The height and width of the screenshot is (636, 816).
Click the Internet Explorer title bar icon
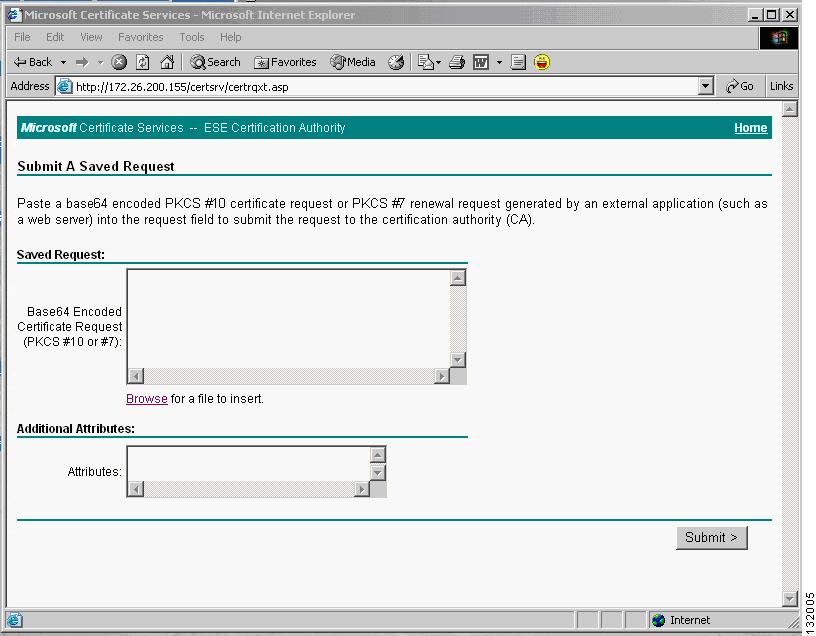(x=15, y=15)
